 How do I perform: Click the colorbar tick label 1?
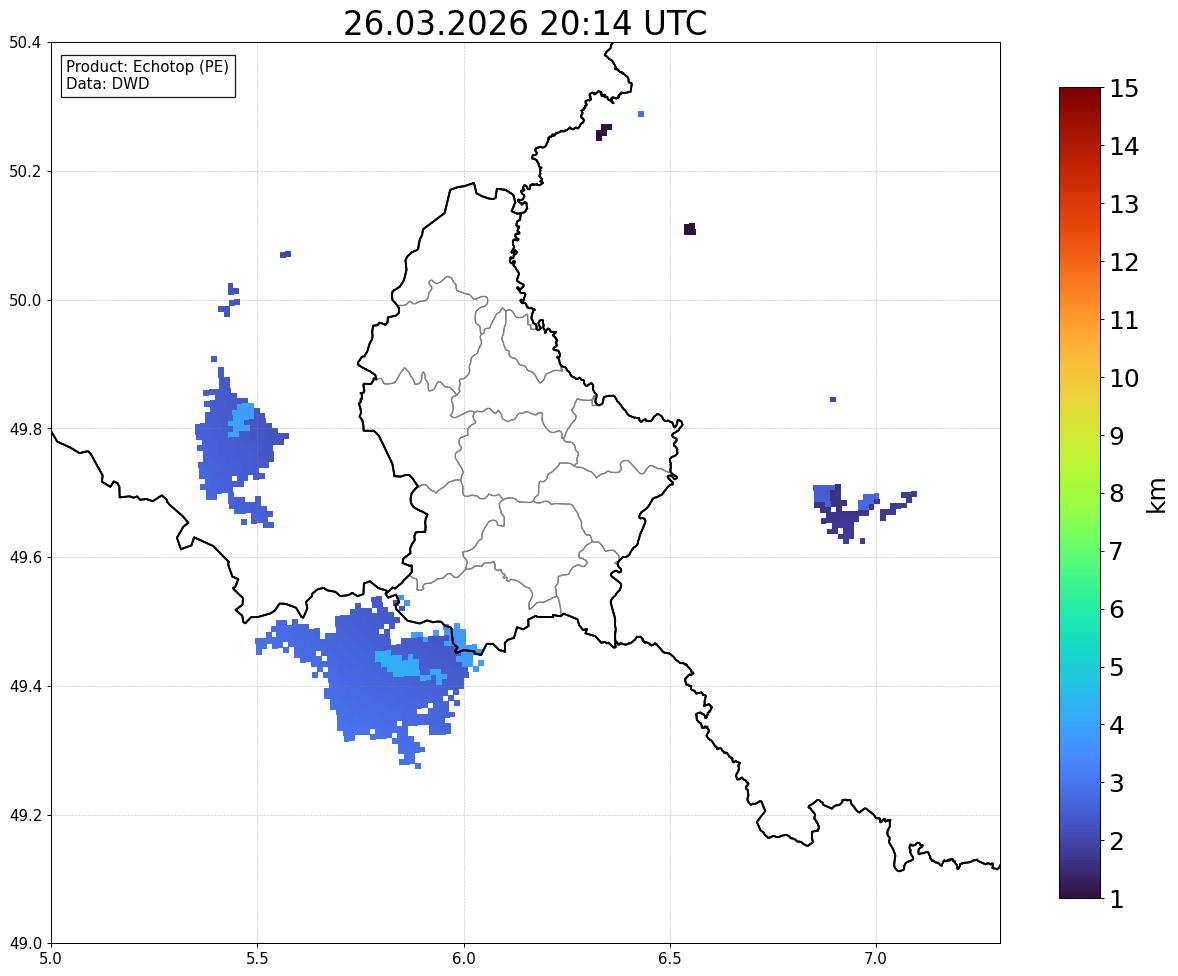1116,899
